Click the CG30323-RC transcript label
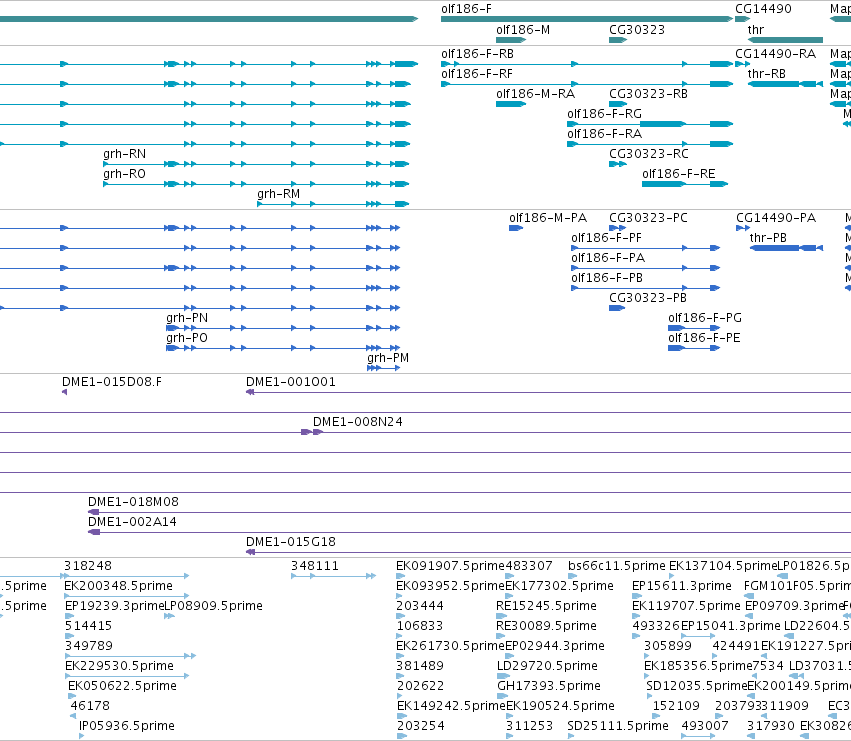Image resolution: width=851 pixels, height=741 pixels. tap(649, 154)
